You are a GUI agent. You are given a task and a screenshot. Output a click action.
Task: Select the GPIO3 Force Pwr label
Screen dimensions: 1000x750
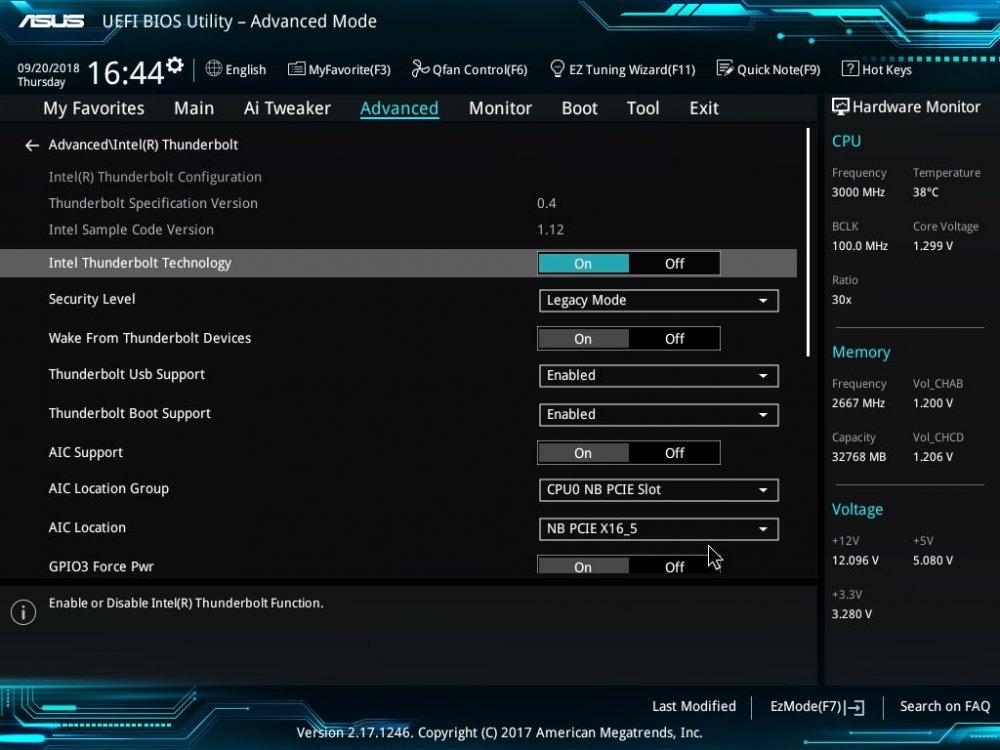click(101, 566)
